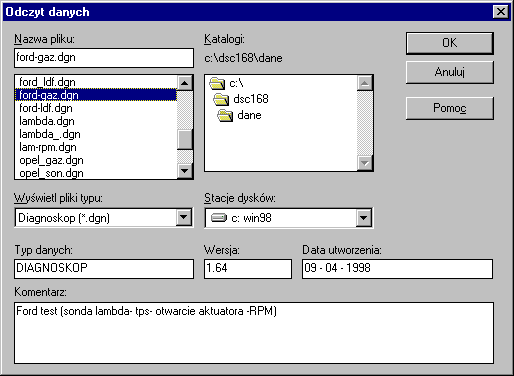This screenshot has width=514, height=376.
Task: Click inside the Komentarz text area
Action: pos(254,333)
